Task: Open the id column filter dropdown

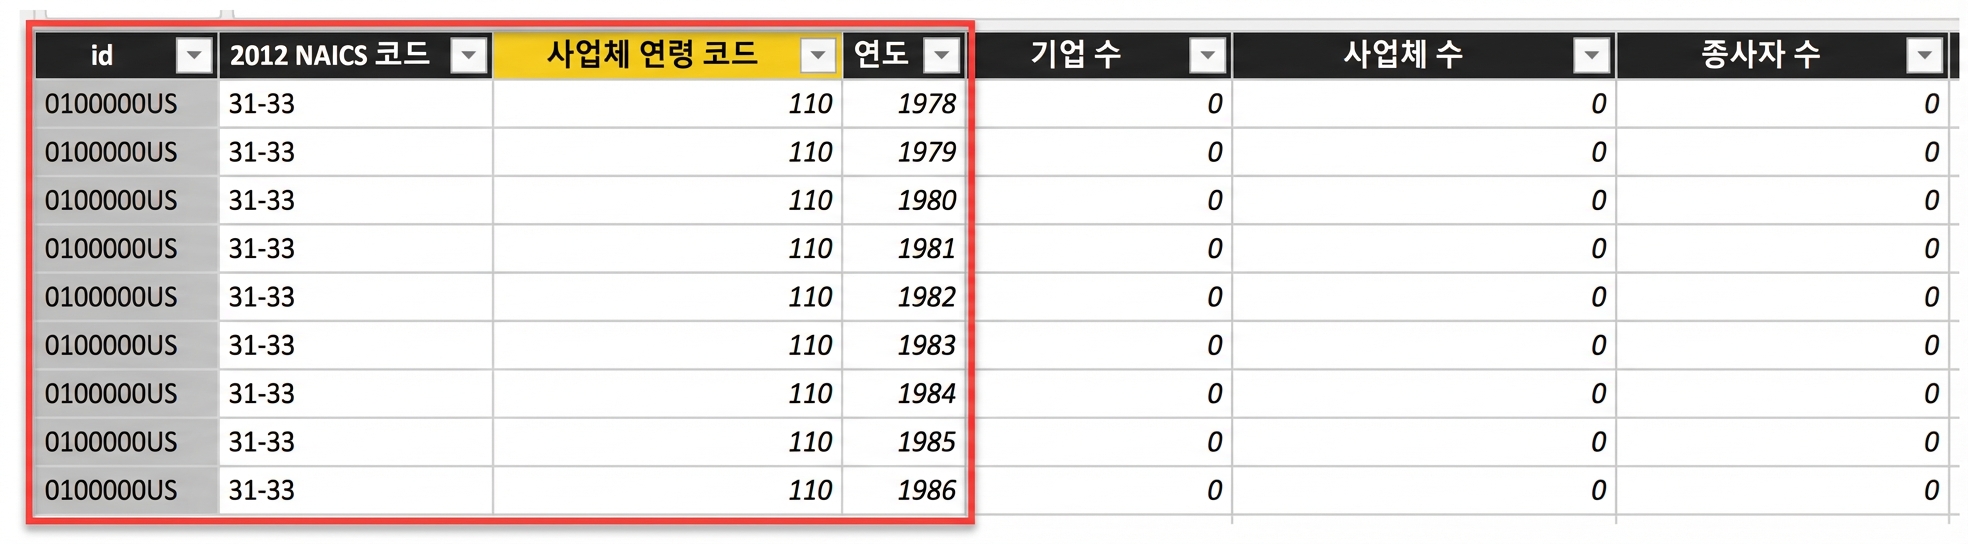Action: (194, 55)
